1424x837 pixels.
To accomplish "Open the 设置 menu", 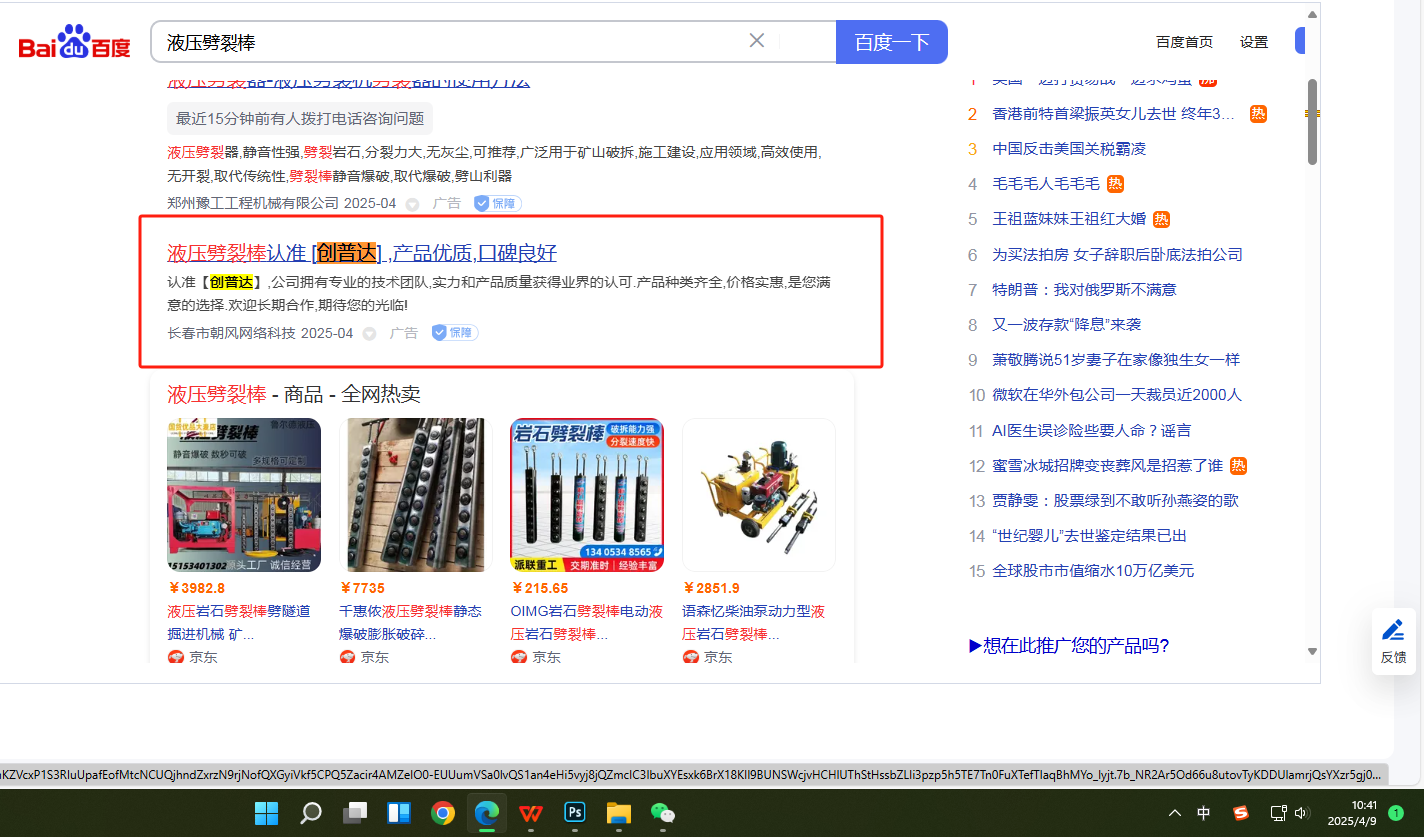I will 1254,42.
